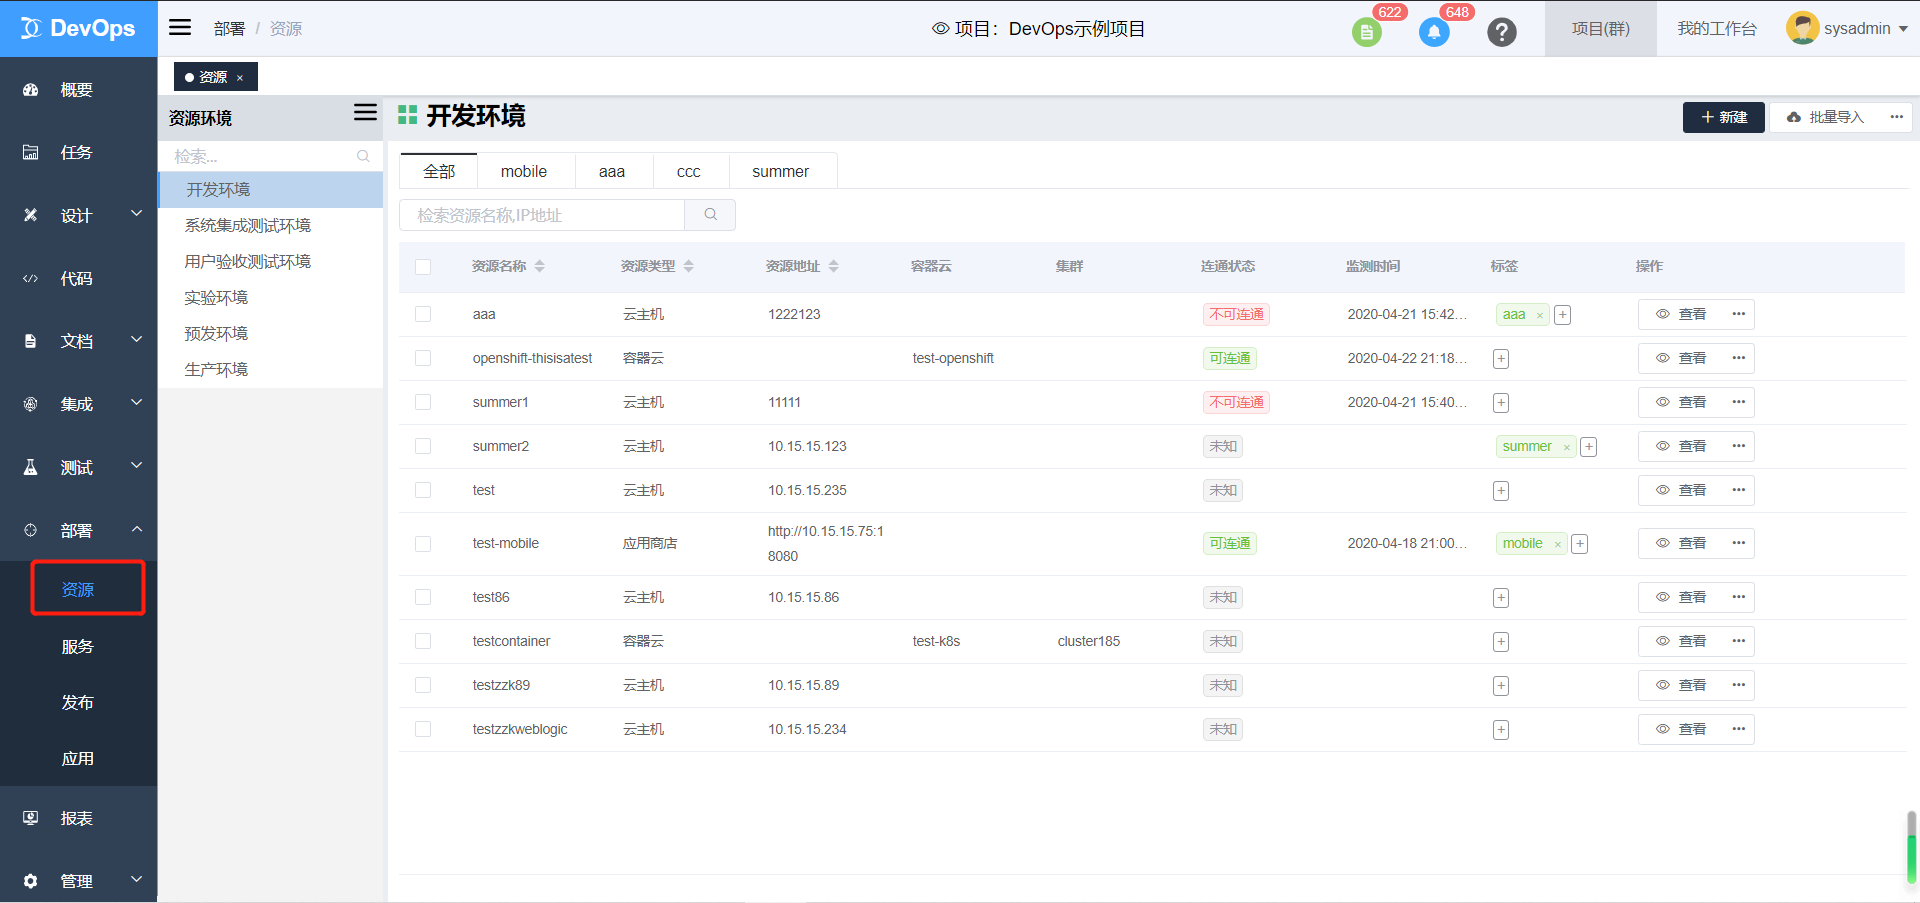Screen dimensions: 1920x903
Task: Open the help question mark icon
Action: [x=1501, y=32]
